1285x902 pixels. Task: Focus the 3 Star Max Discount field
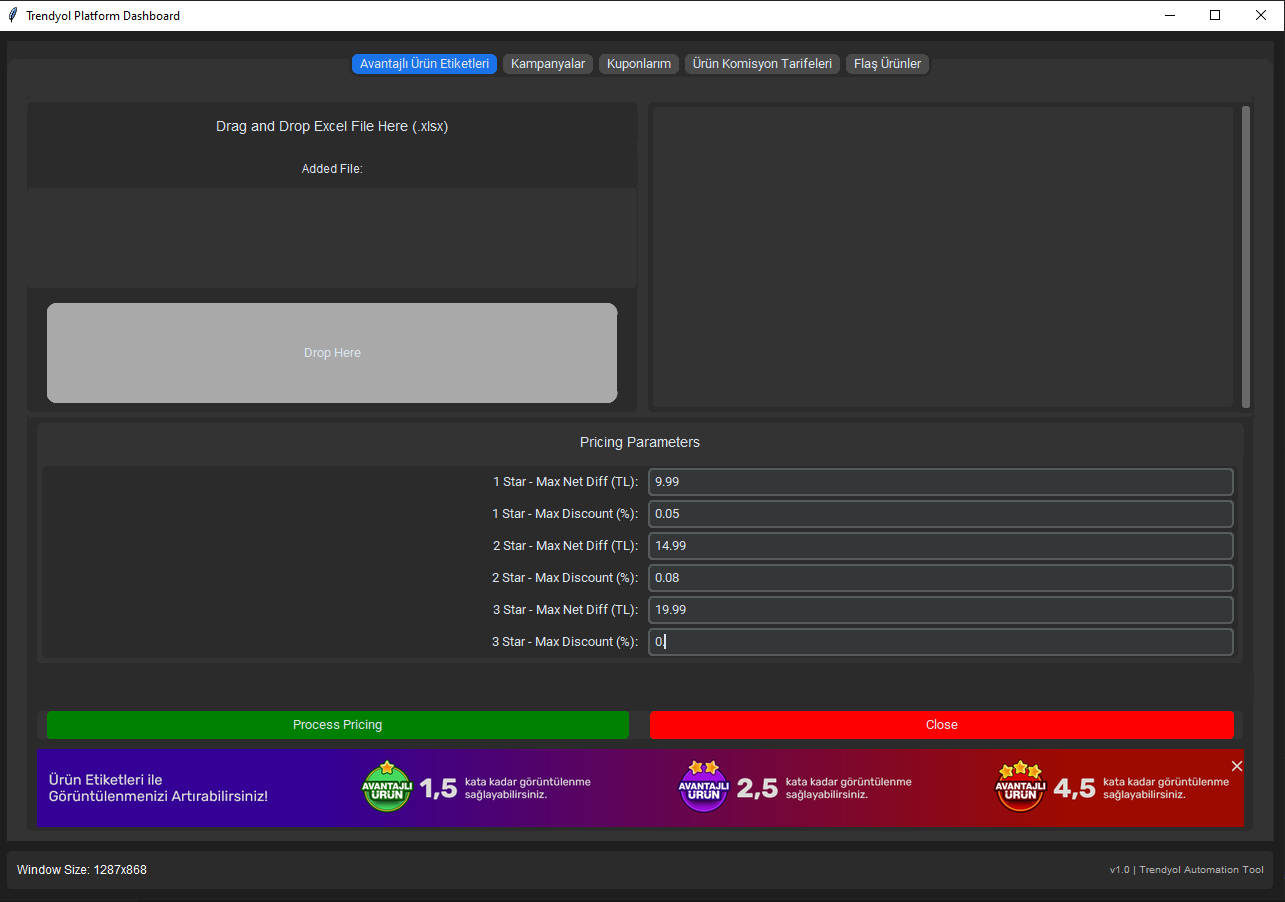pos(940,642)
